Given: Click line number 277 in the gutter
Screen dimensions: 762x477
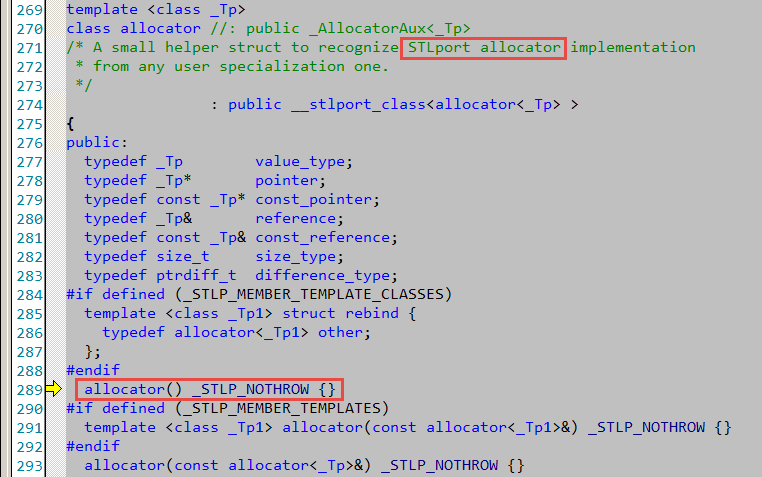Looking at the screenshot, I should (30, 162).
